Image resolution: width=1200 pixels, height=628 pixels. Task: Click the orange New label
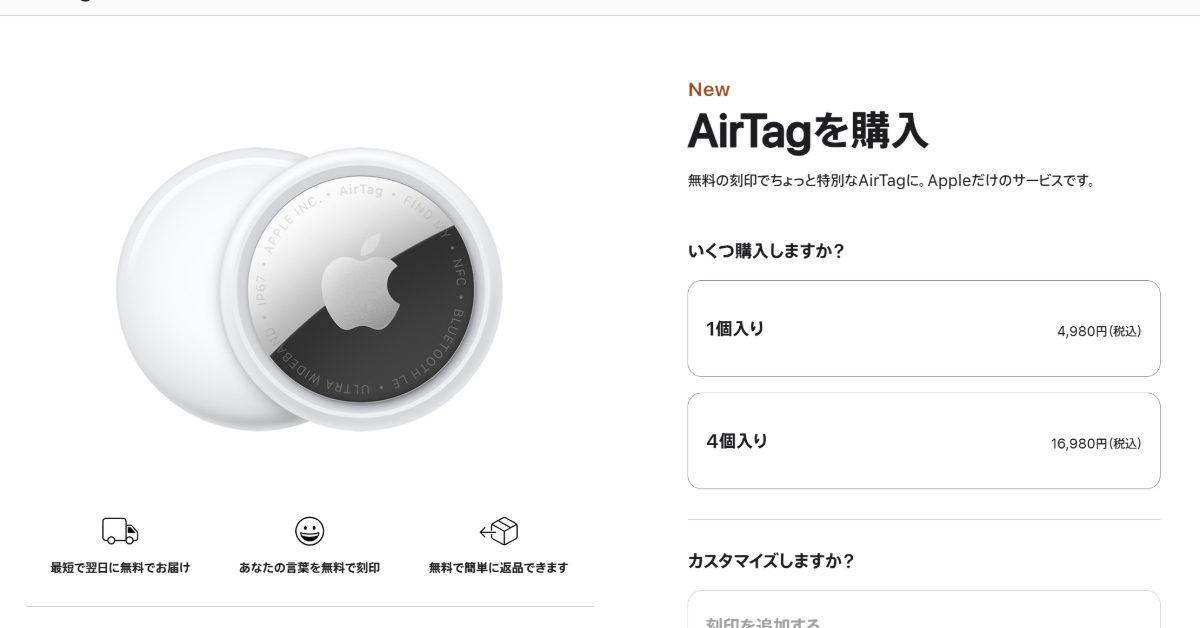[709, 90]
